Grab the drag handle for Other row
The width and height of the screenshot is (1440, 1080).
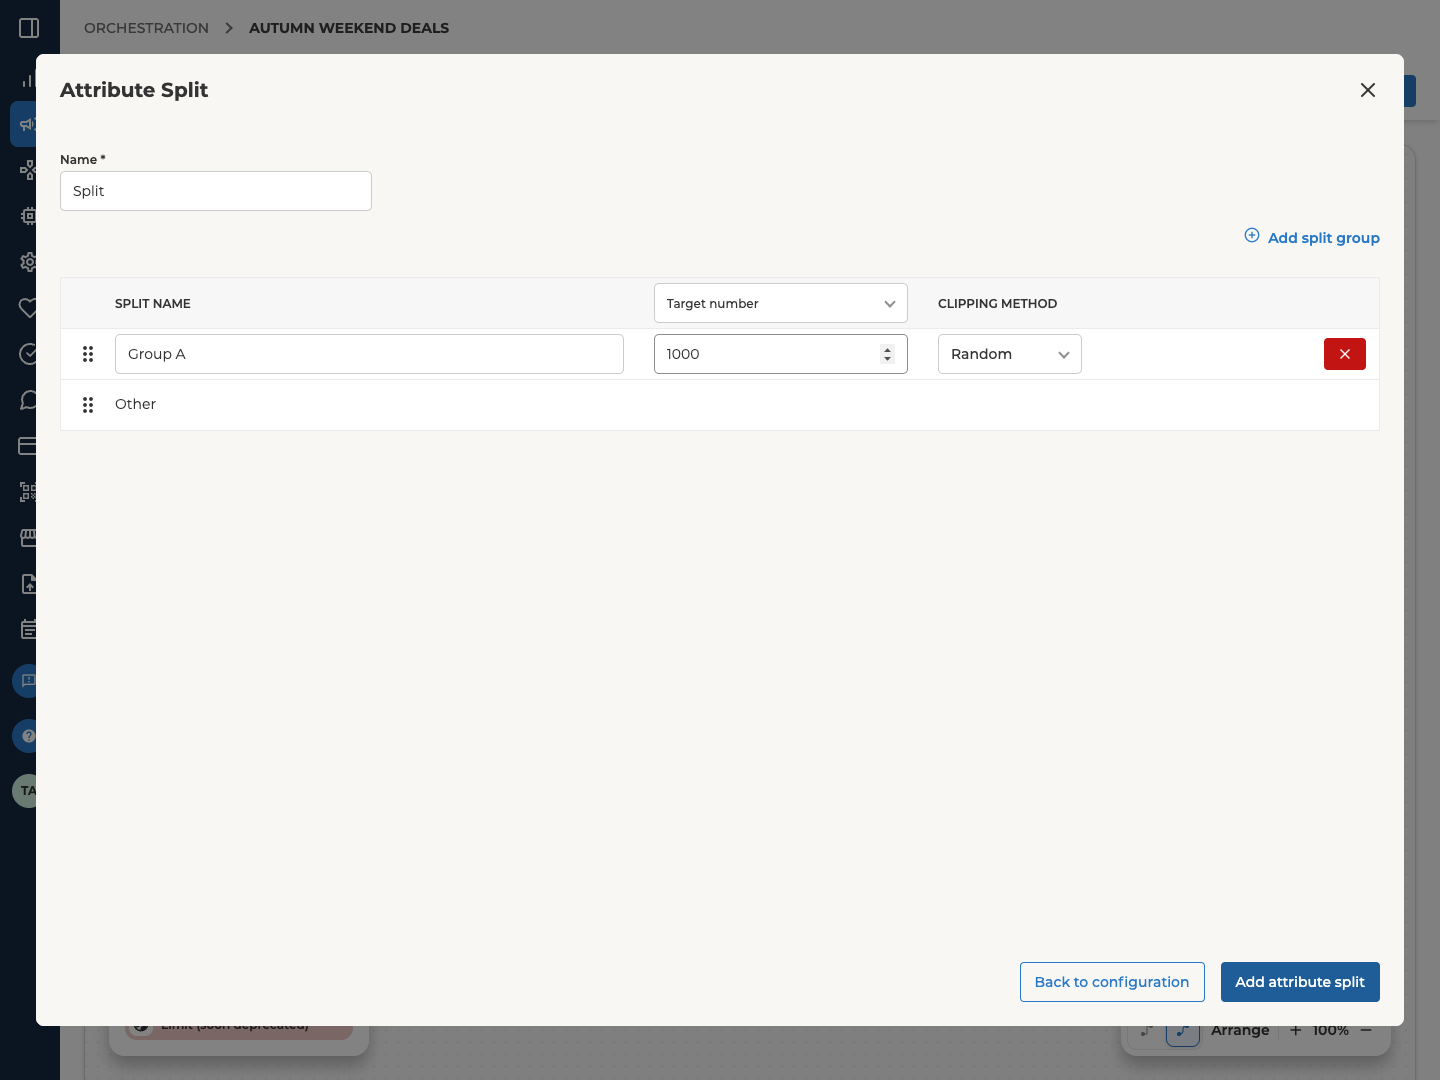point(88,405)
